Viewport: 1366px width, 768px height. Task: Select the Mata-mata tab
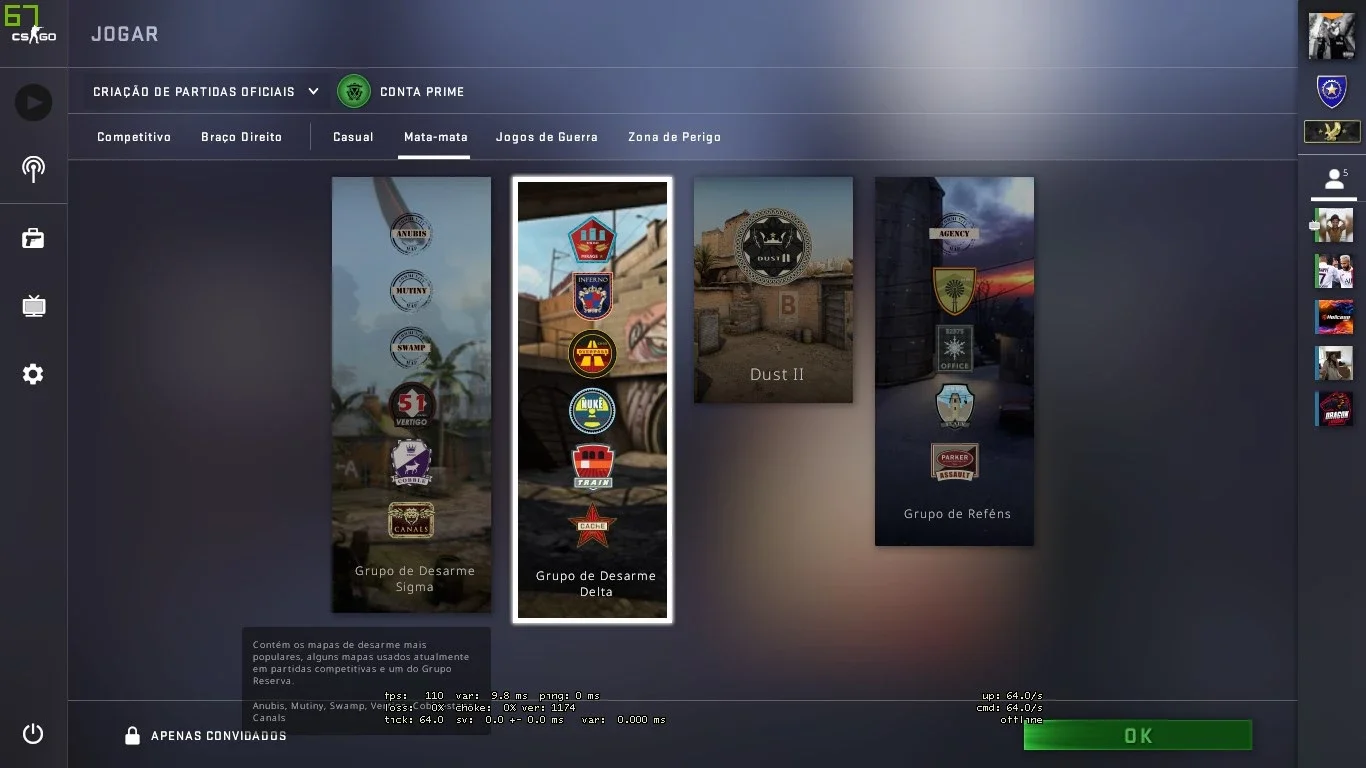(435, 137)
